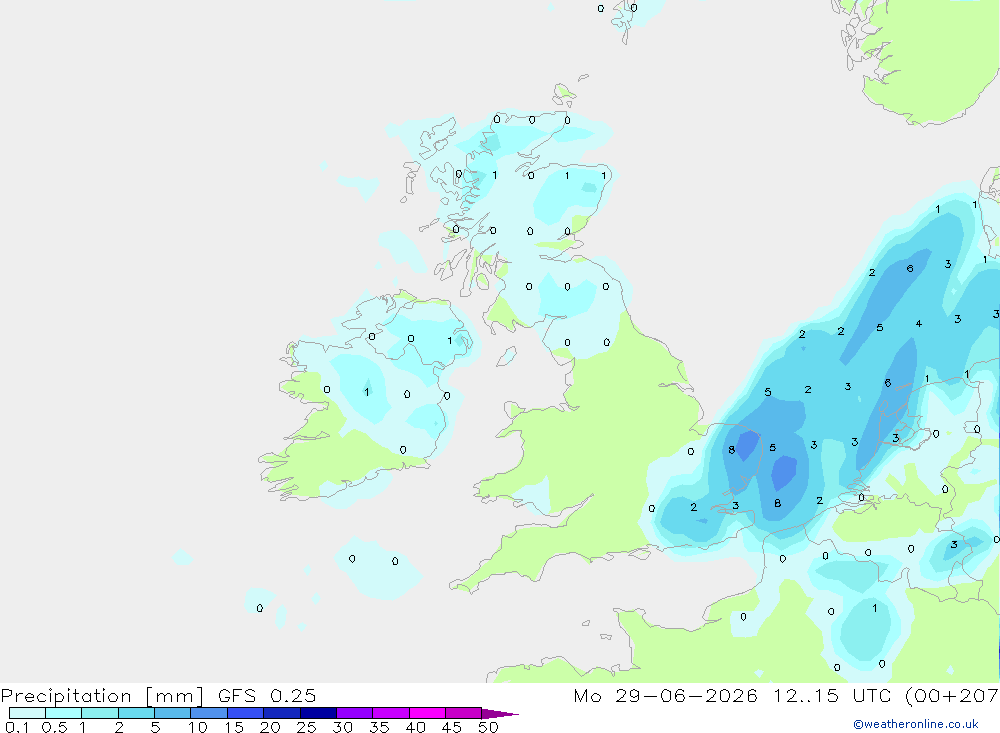Select the 0.5–1 mm legend color swatch
The width and height of the screenshot is (1000, 733).
click(x=63, y=713)
